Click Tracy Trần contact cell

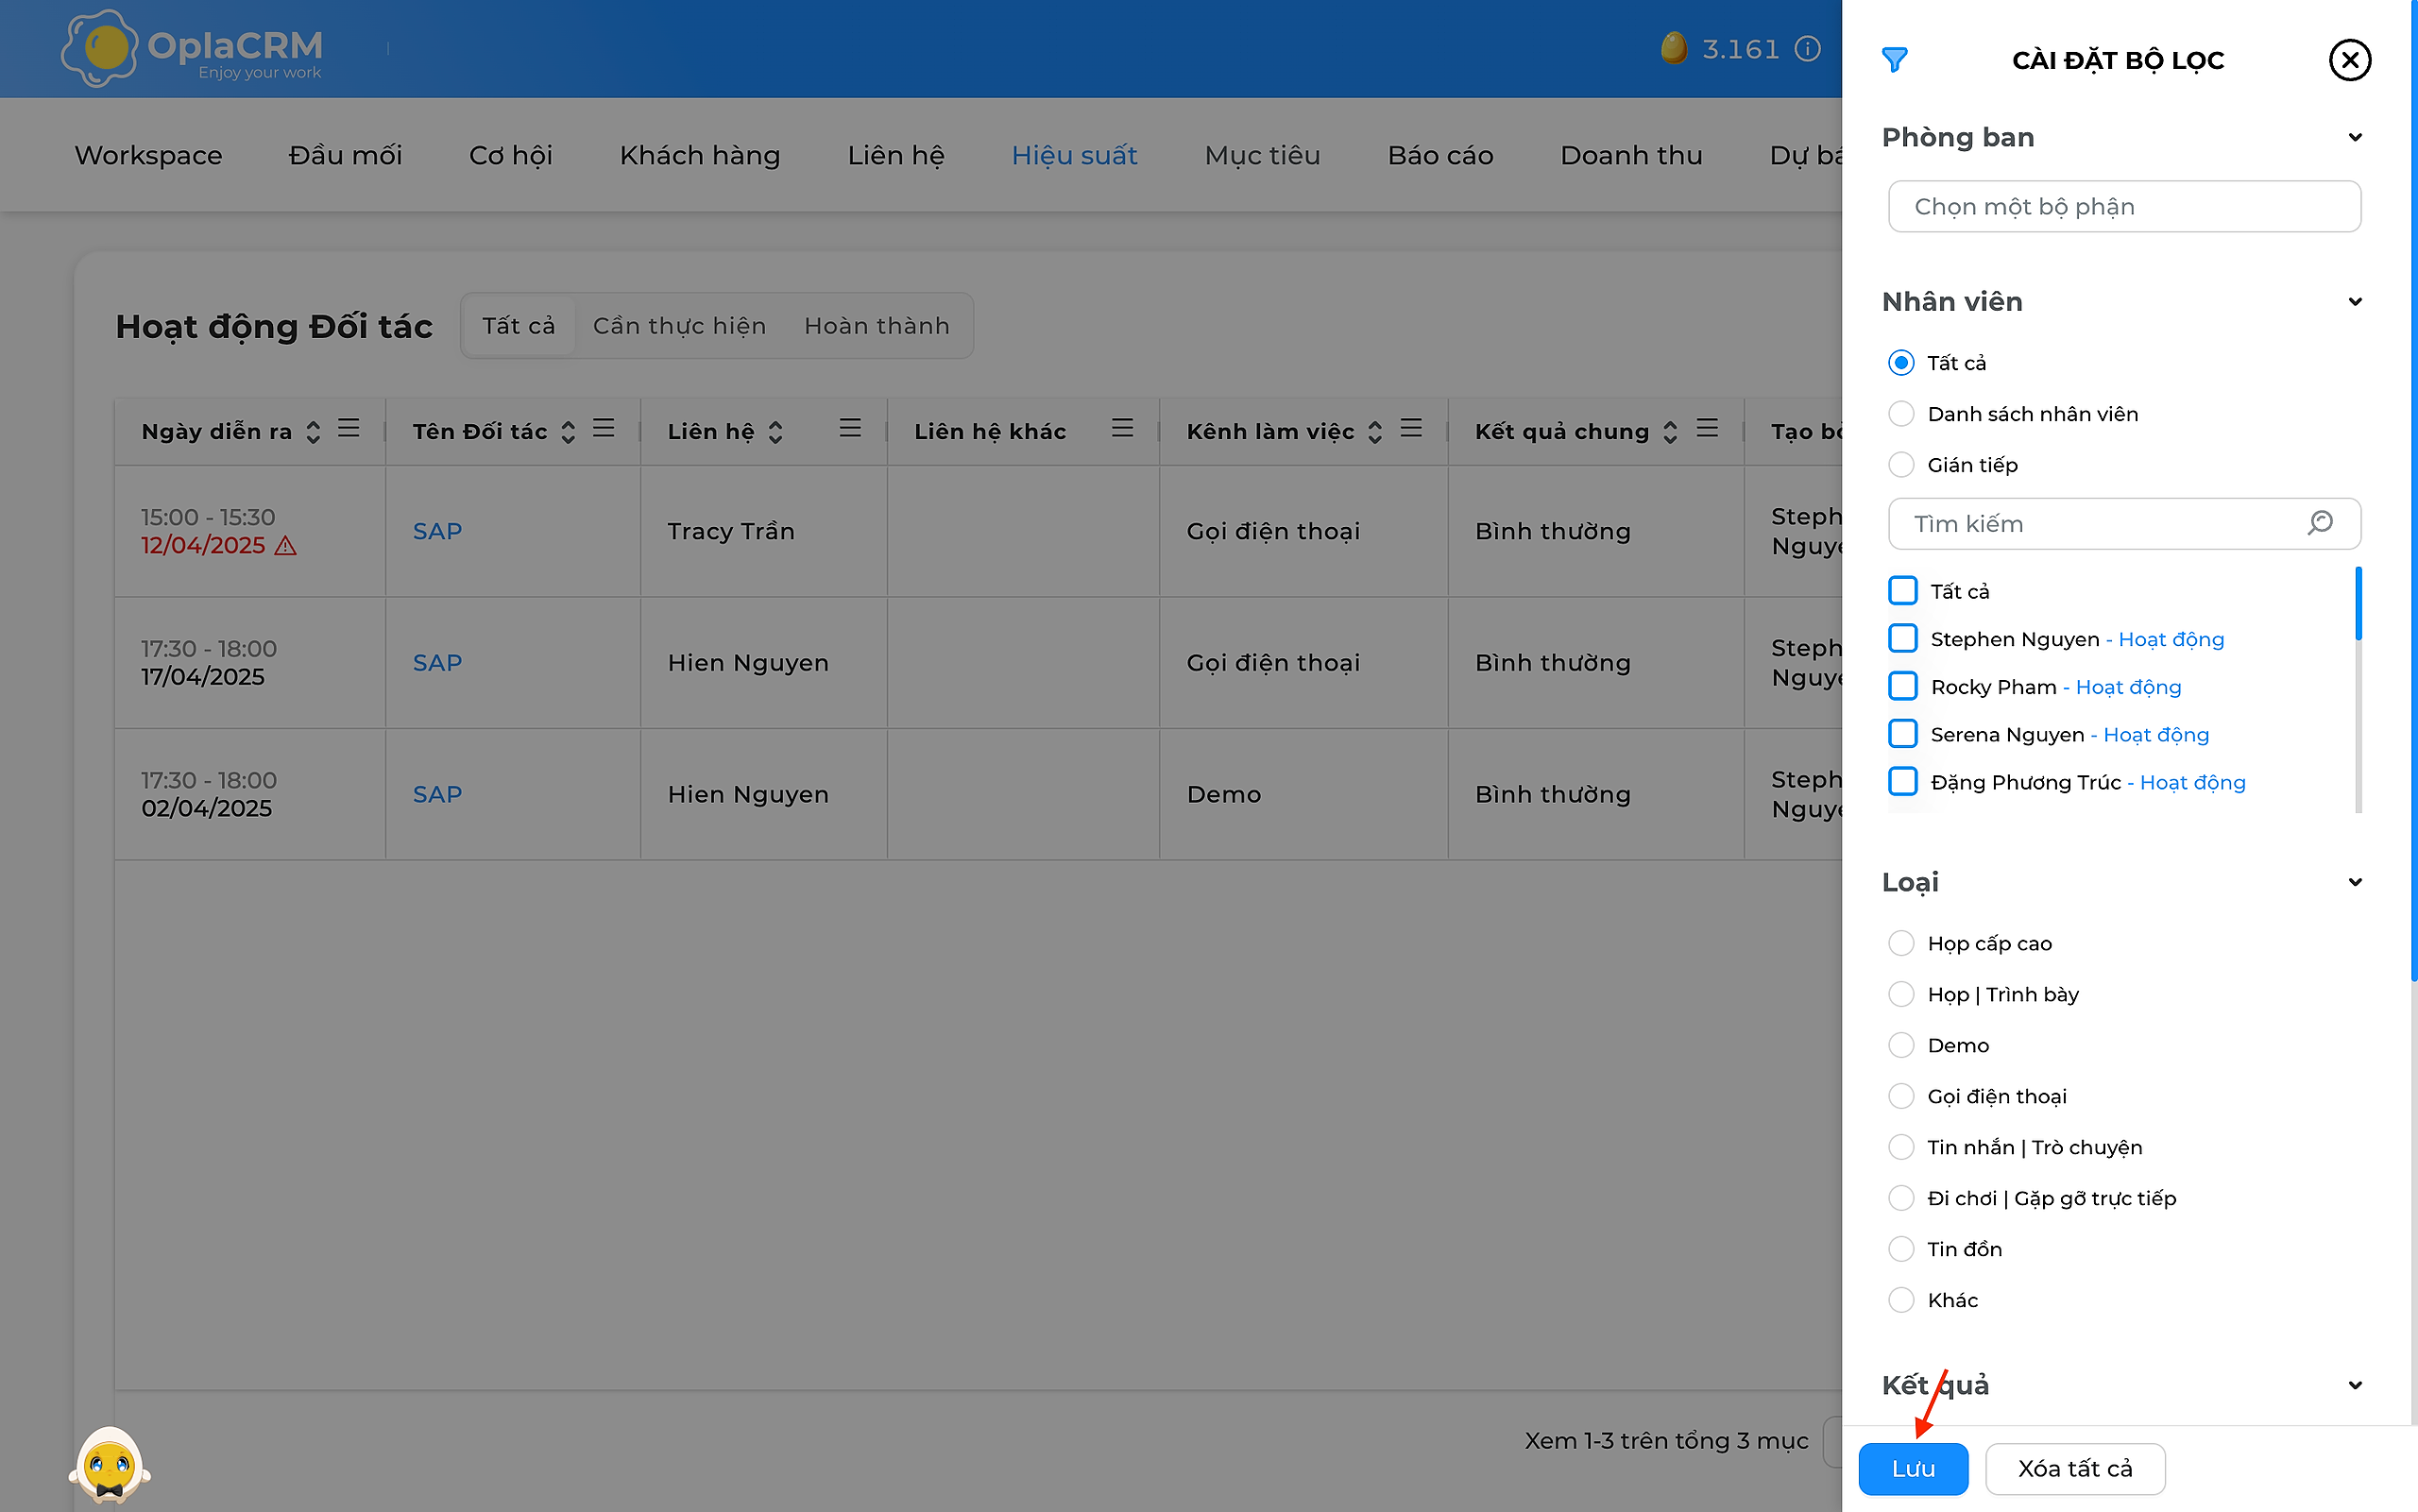tap(763, 531)
